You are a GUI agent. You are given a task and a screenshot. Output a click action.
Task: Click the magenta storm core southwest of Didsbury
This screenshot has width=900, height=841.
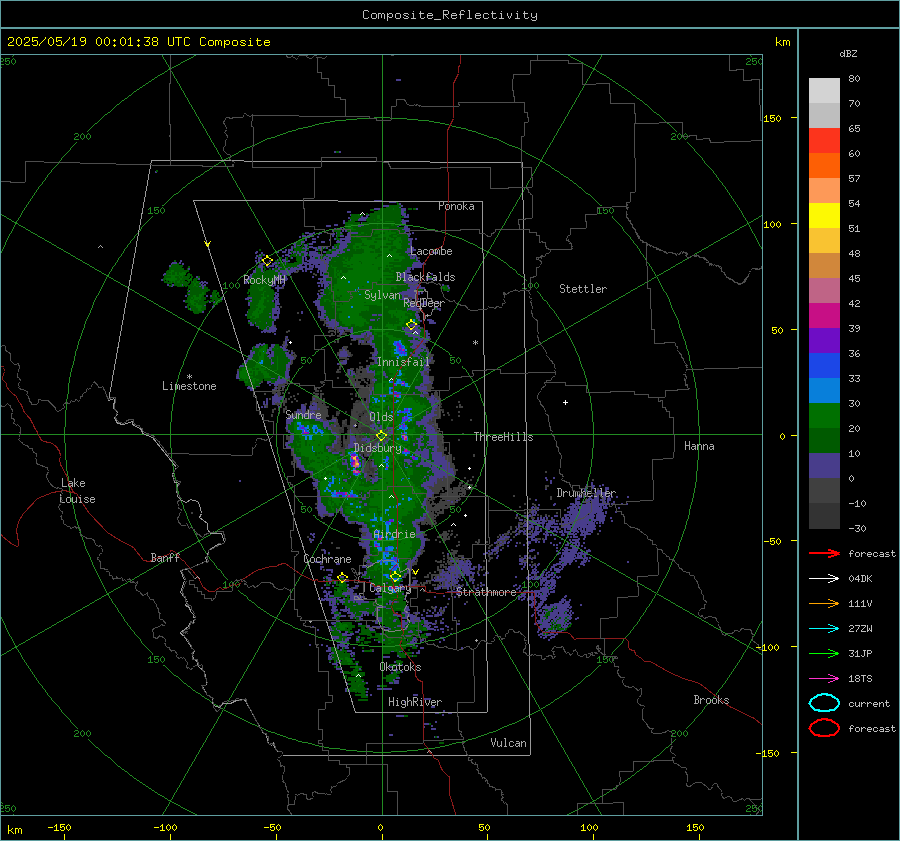point(355,462)
